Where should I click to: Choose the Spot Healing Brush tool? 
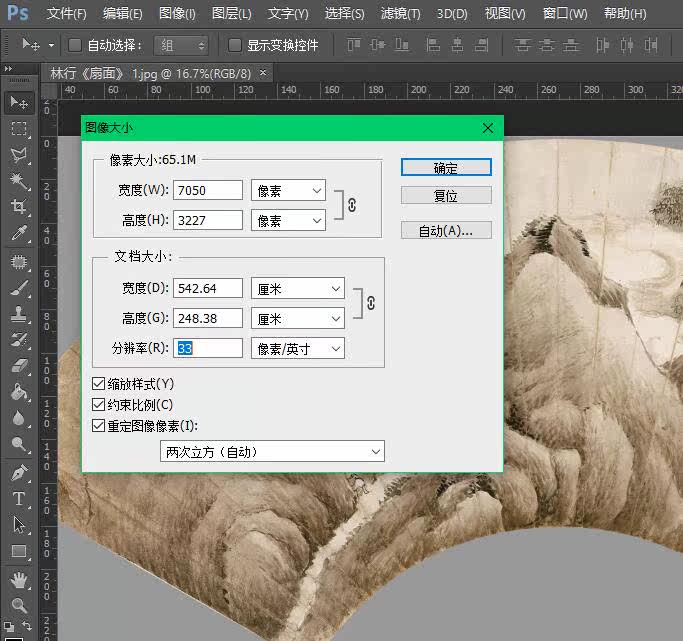coord(19,262)
